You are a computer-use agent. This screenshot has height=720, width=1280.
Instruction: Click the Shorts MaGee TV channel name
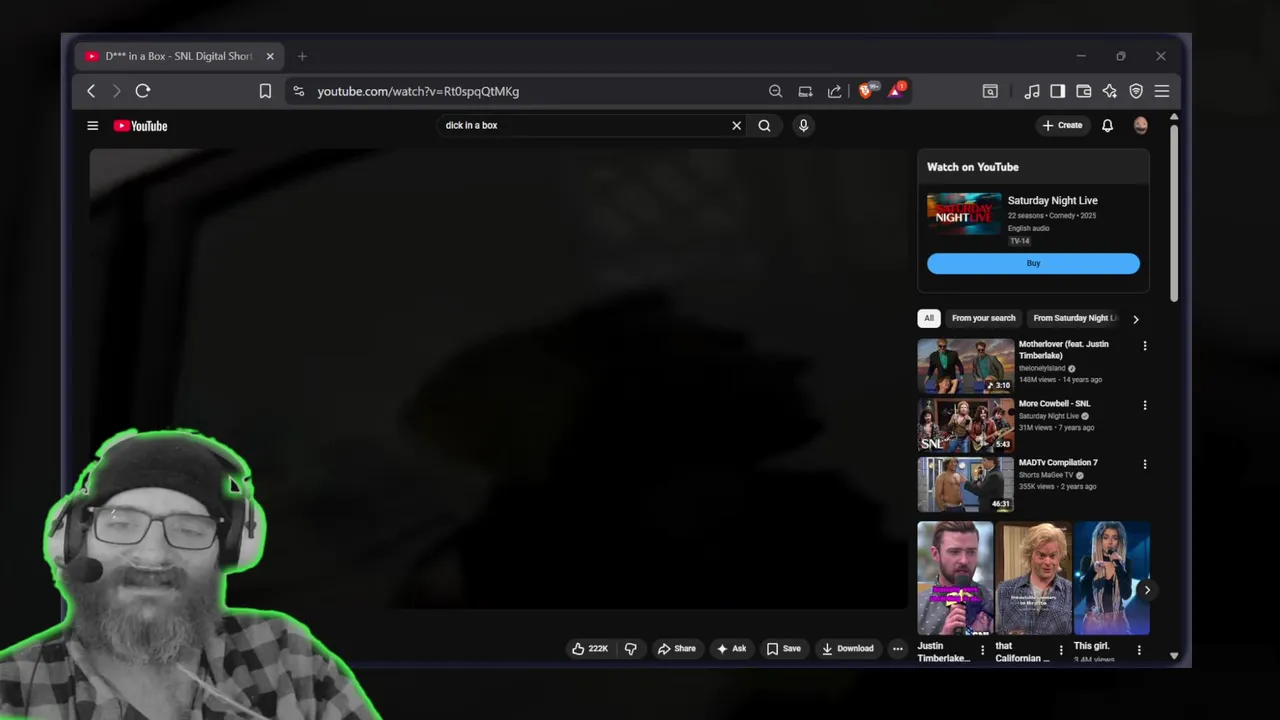coord(1046,475)
